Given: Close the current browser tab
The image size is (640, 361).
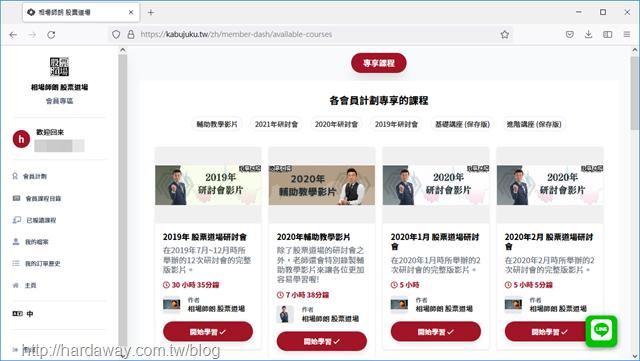Looking at the screenshot, I should point(131,12).
